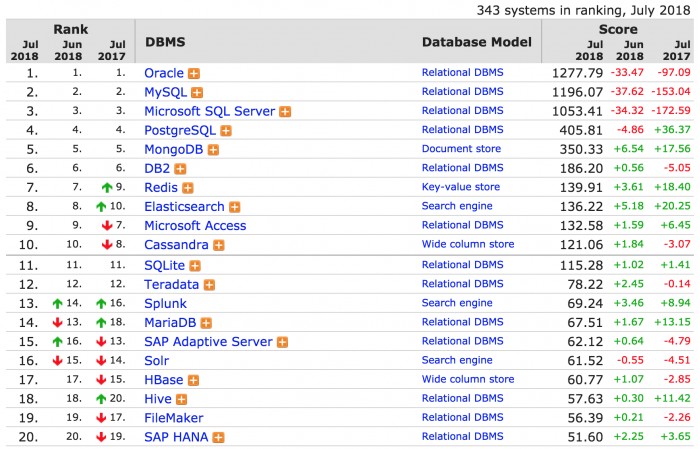The width and height of the screenshot is (700, 449).
Task: Open the Hive link
Action: tap(158, 399)
